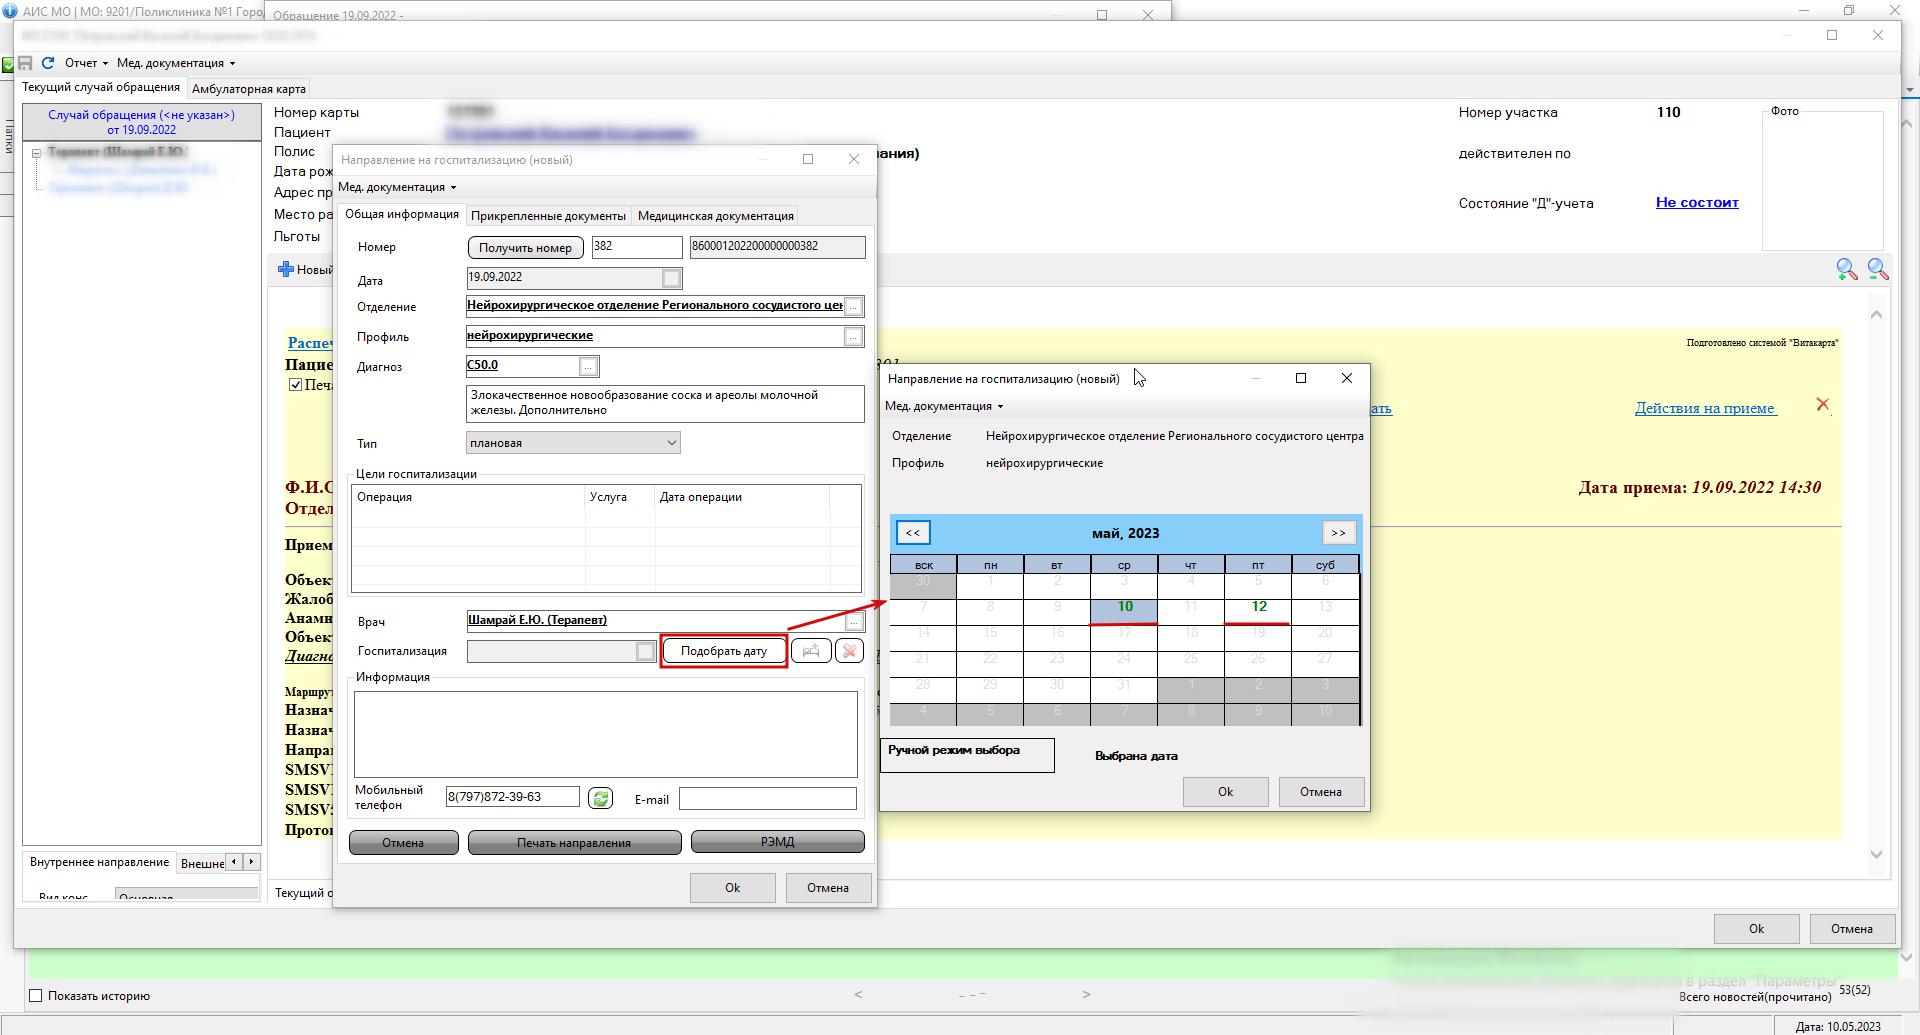The height and width of the screenshot is (1035, 1920).
Task: Open 'Внутреннее направление' tab
Action: click(99, 862)
